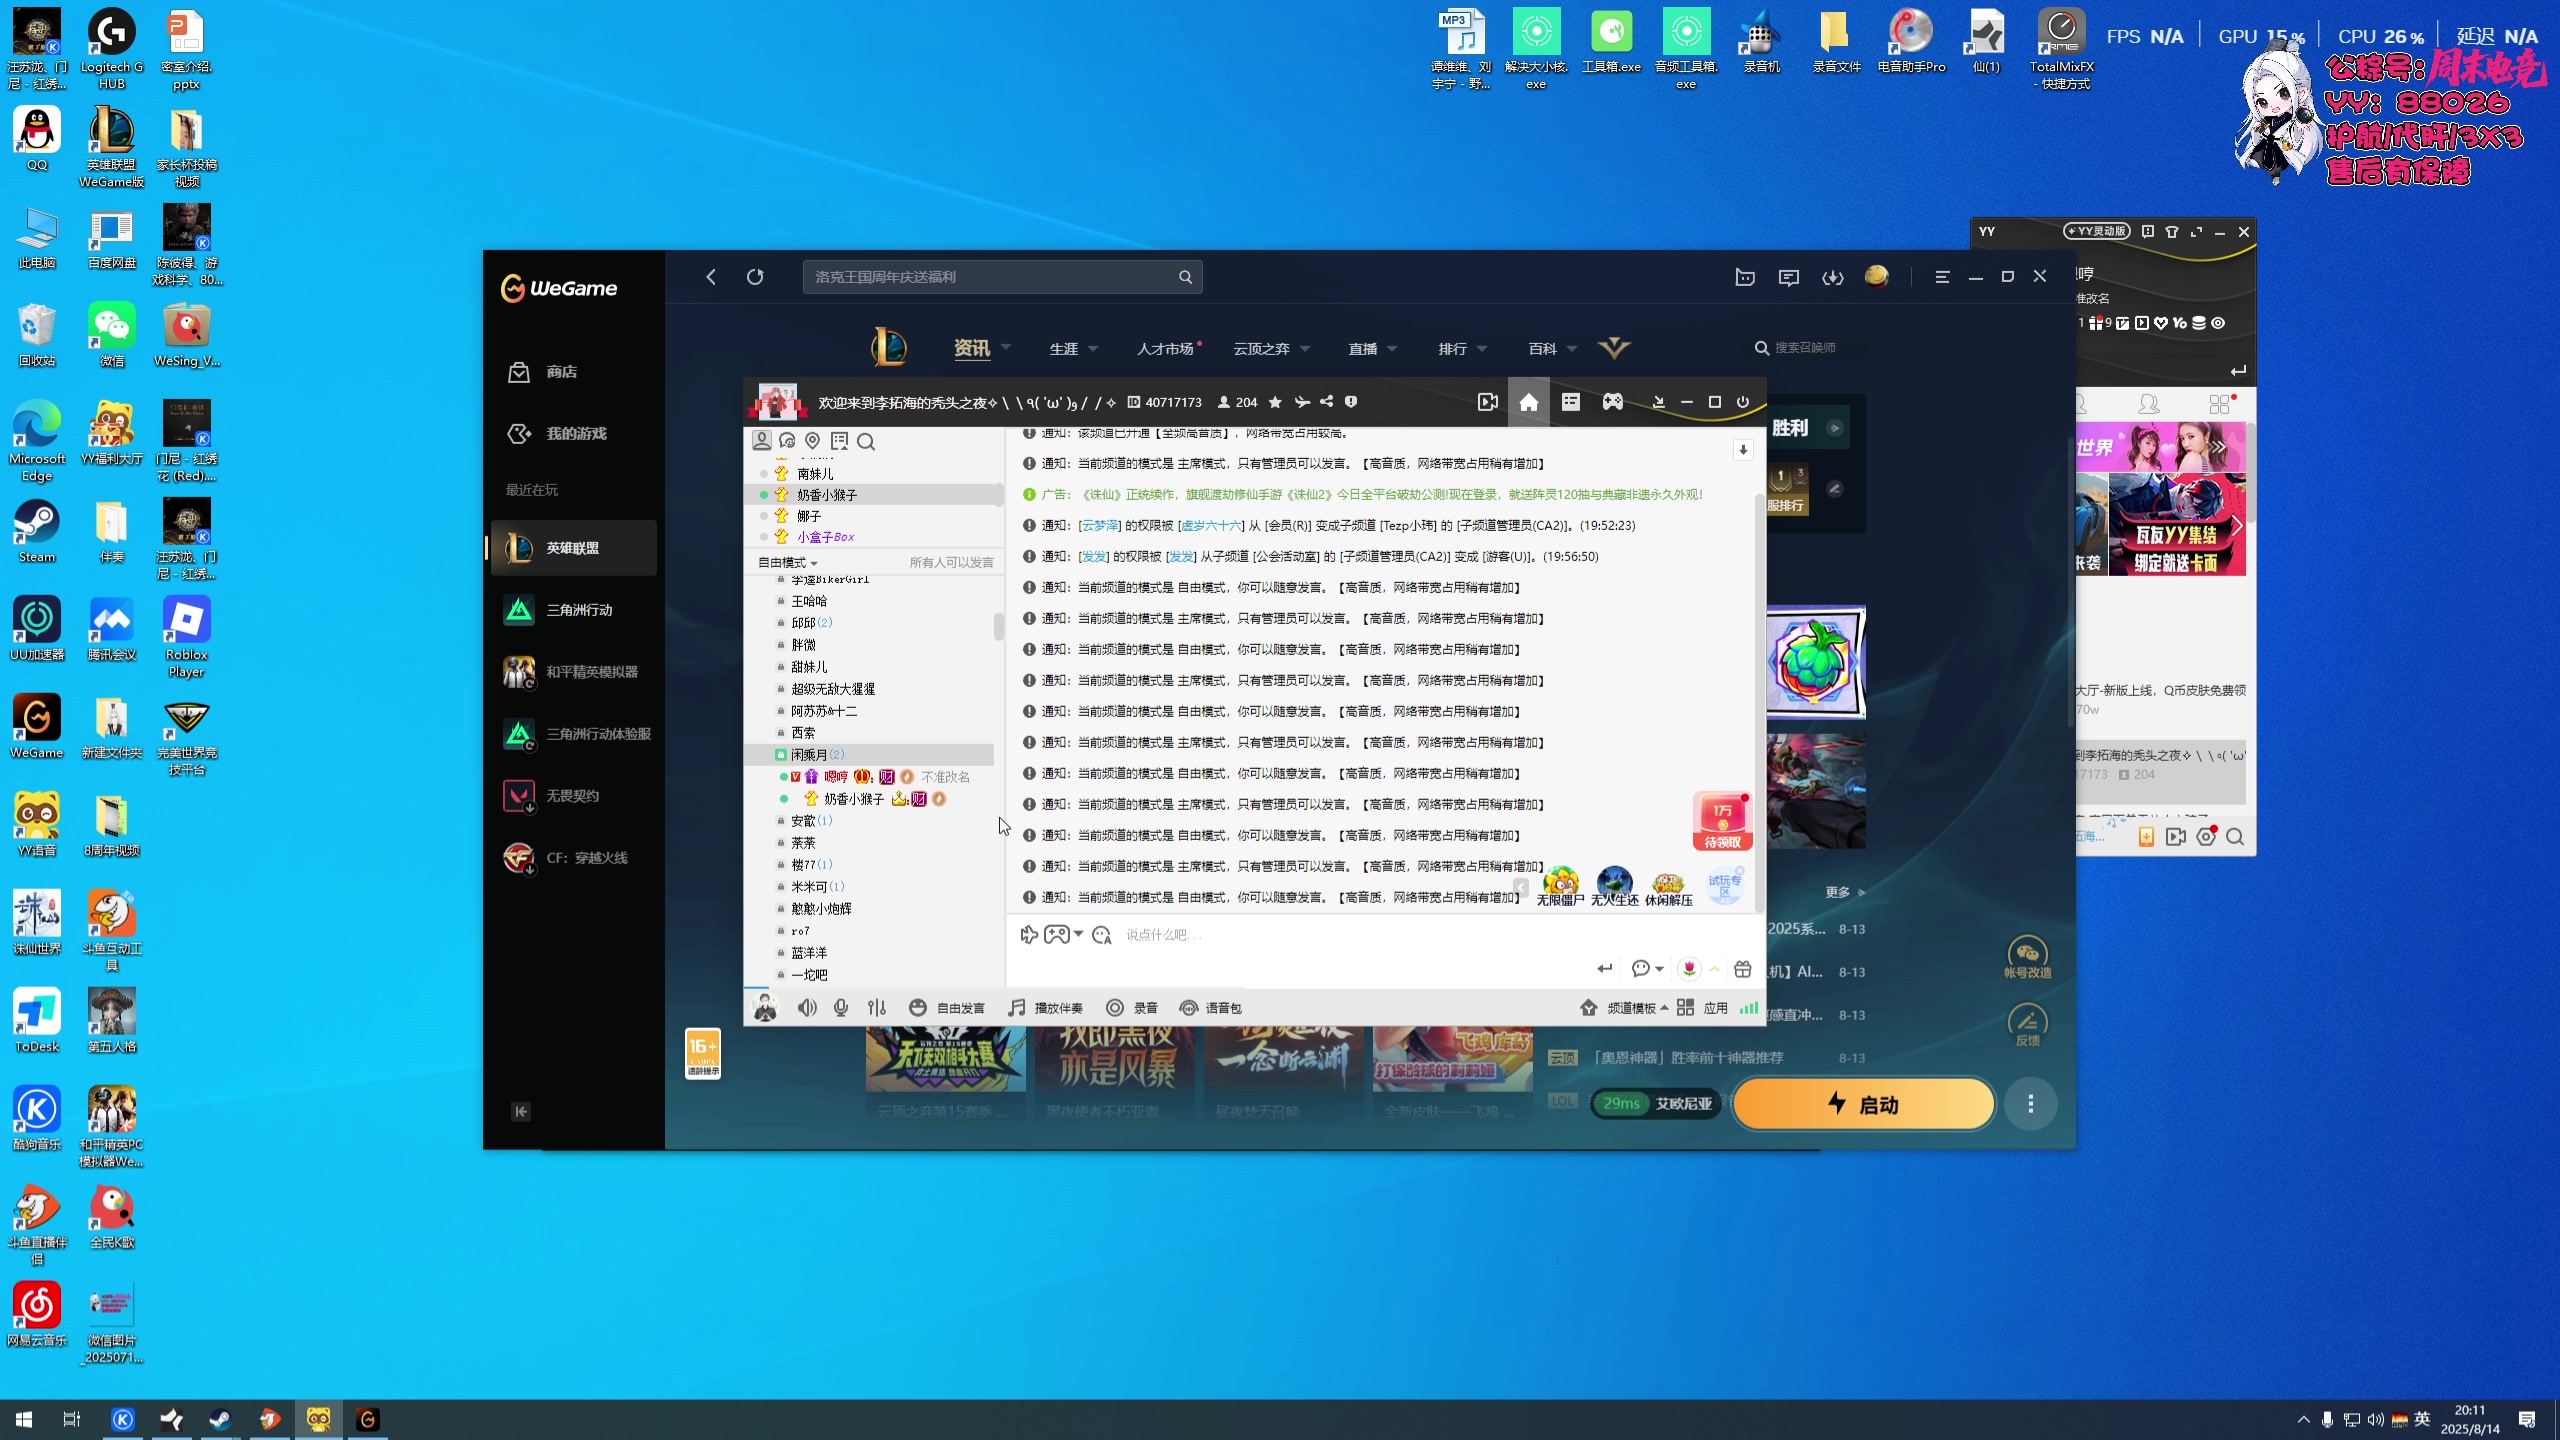Select 三角洲行动 in the recent games list

[574, 610]
